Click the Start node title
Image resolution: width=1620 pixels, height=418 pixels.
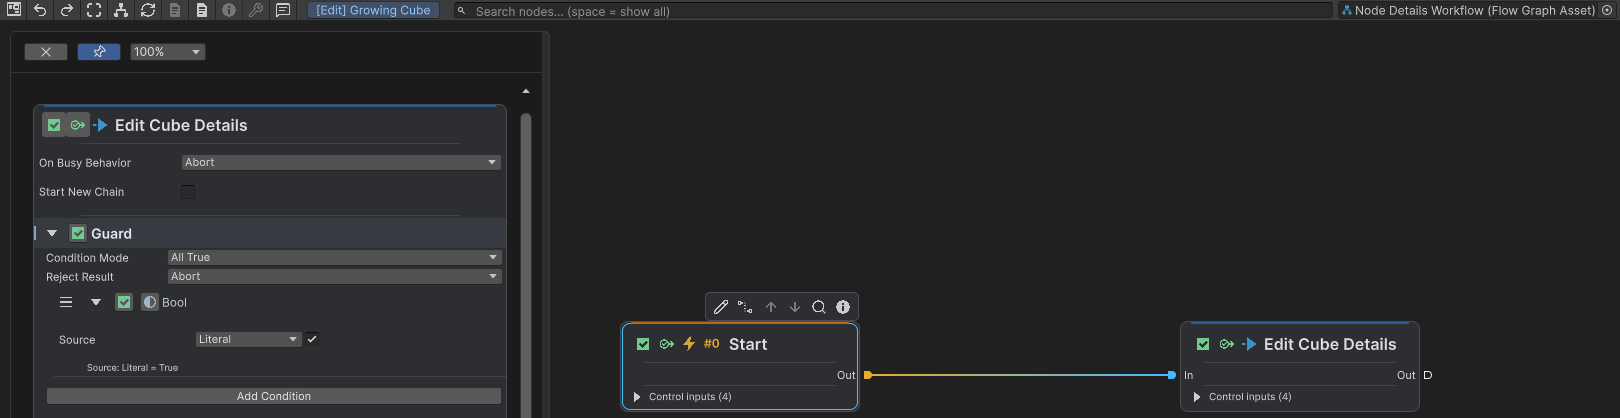(748, 344)
